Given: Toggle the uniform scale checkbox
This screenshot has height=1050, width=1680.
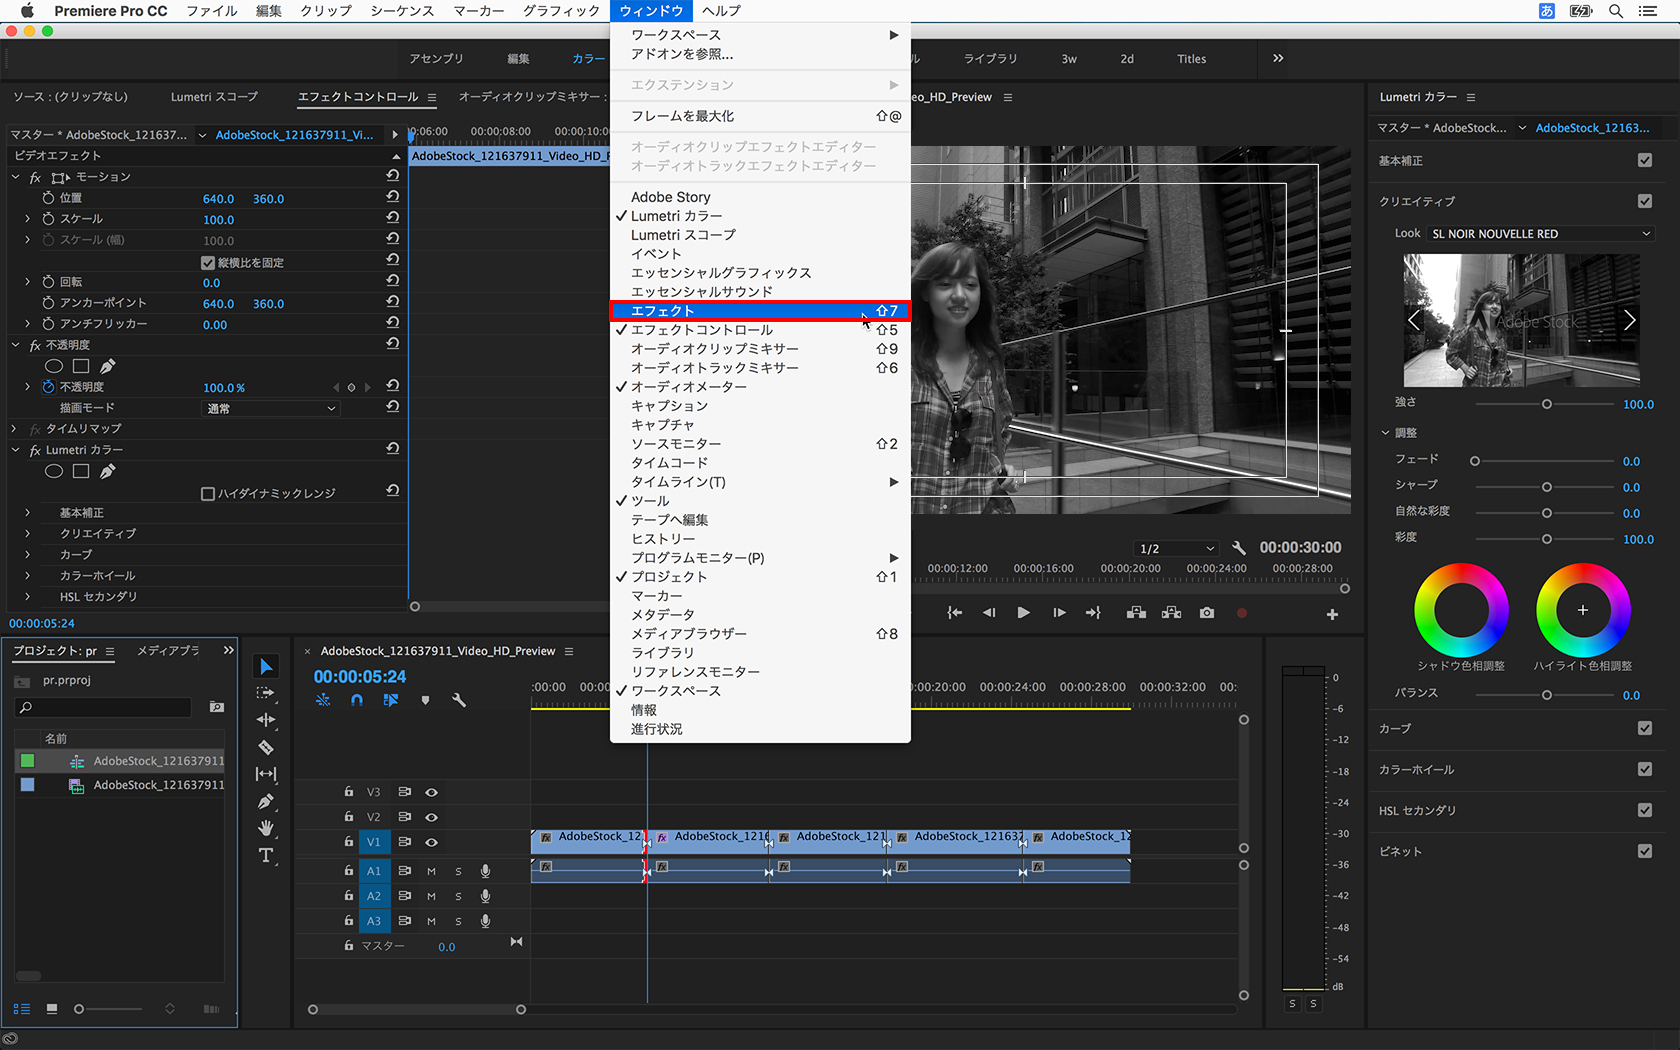Looking at the screenshot, I should click(x=208, y=263).
